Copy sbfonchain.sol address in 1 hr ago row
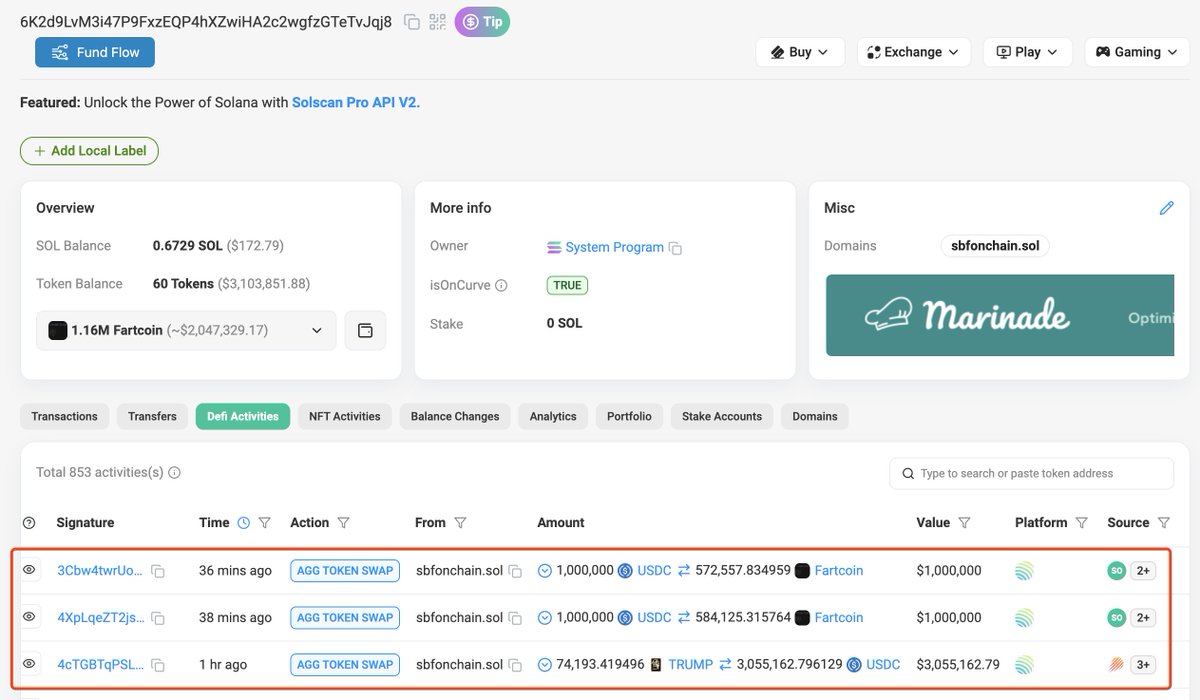This screenshot has width=1200, height=700. [x=515, y=665]
